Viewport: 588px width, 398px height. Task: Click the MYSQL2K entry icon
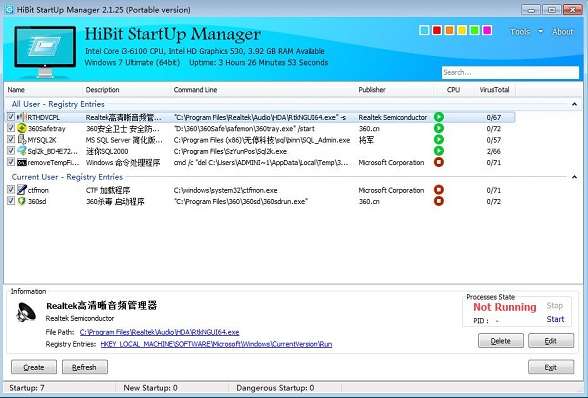tap(22, 140)
